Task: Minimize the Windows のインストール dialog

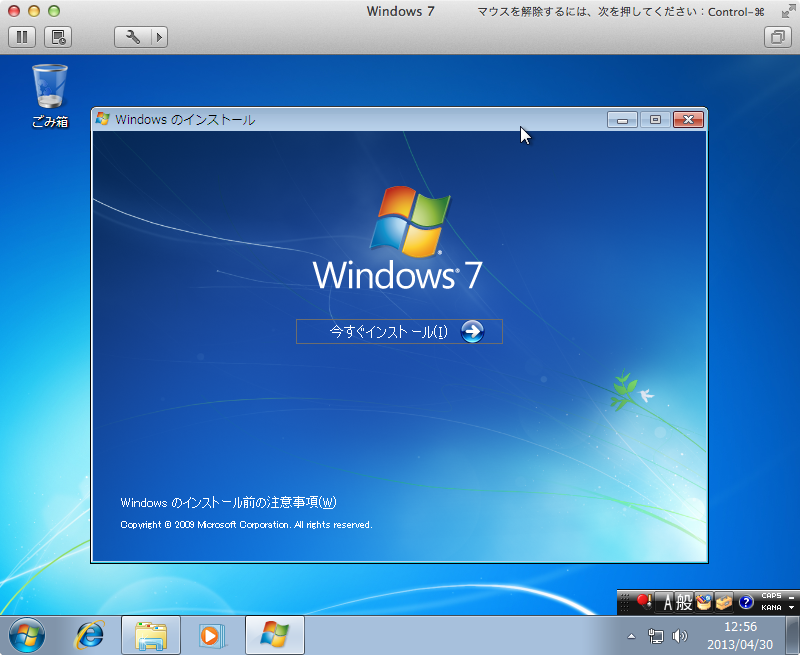Action: tap(622, 120)
